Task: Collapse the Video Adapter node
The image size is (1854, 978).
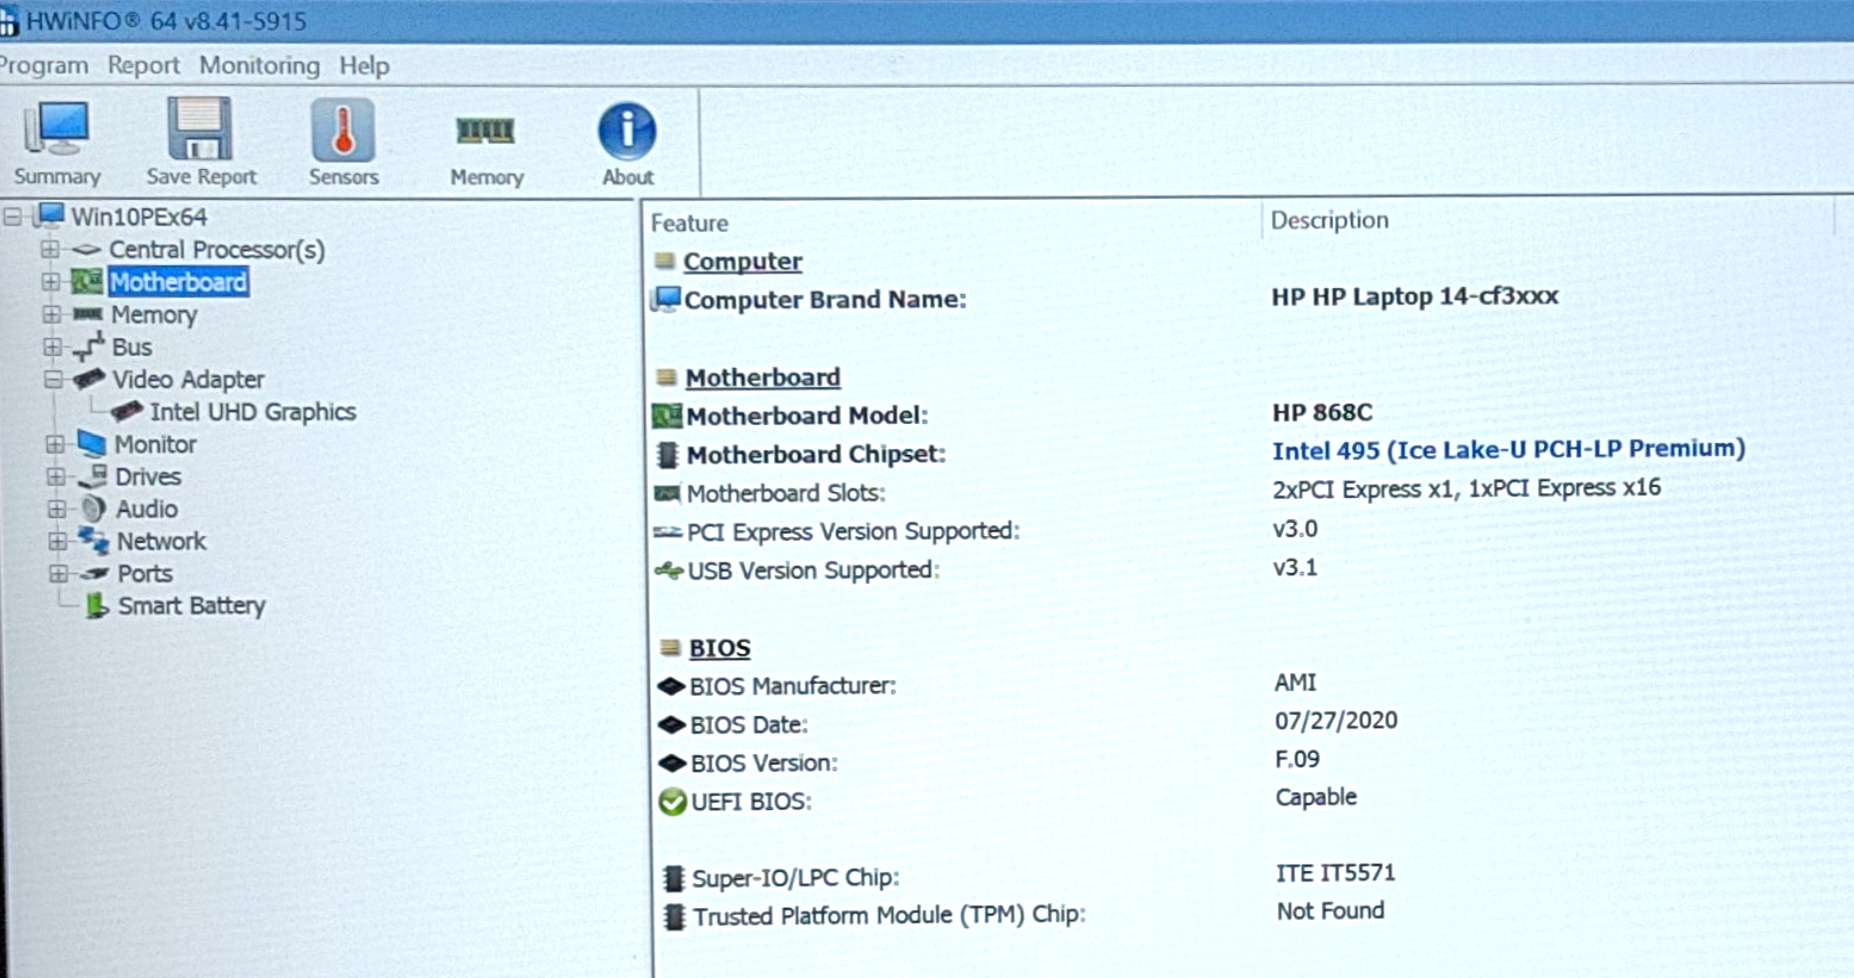Action: tap(54, 379)
